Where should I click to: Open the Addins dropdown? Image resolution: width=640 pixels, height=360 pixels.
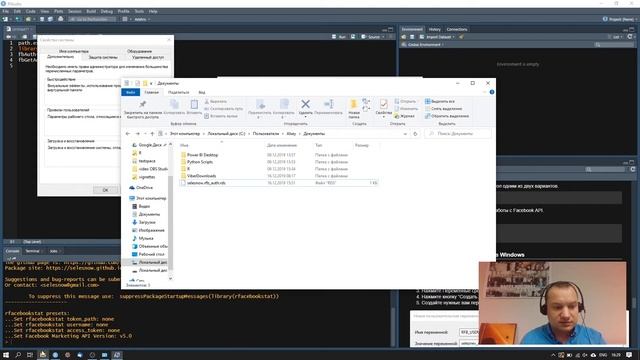pos(142,19)
